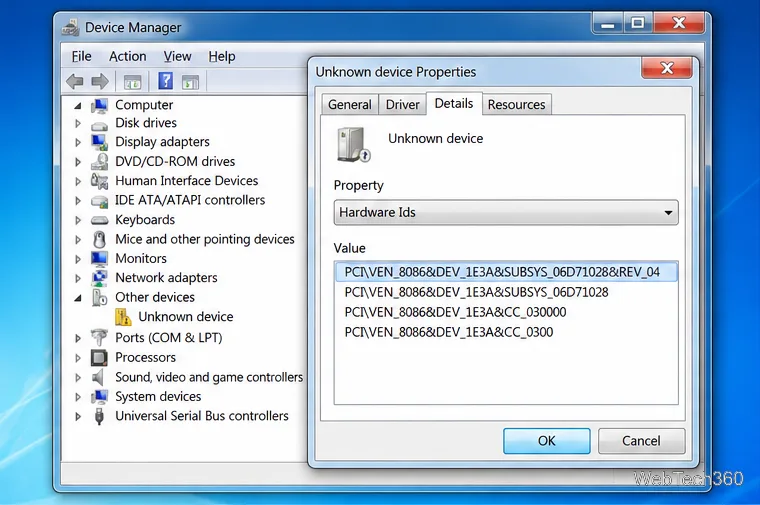
Task: Switch to the Driver tab
Action: (x=402, y=105)
